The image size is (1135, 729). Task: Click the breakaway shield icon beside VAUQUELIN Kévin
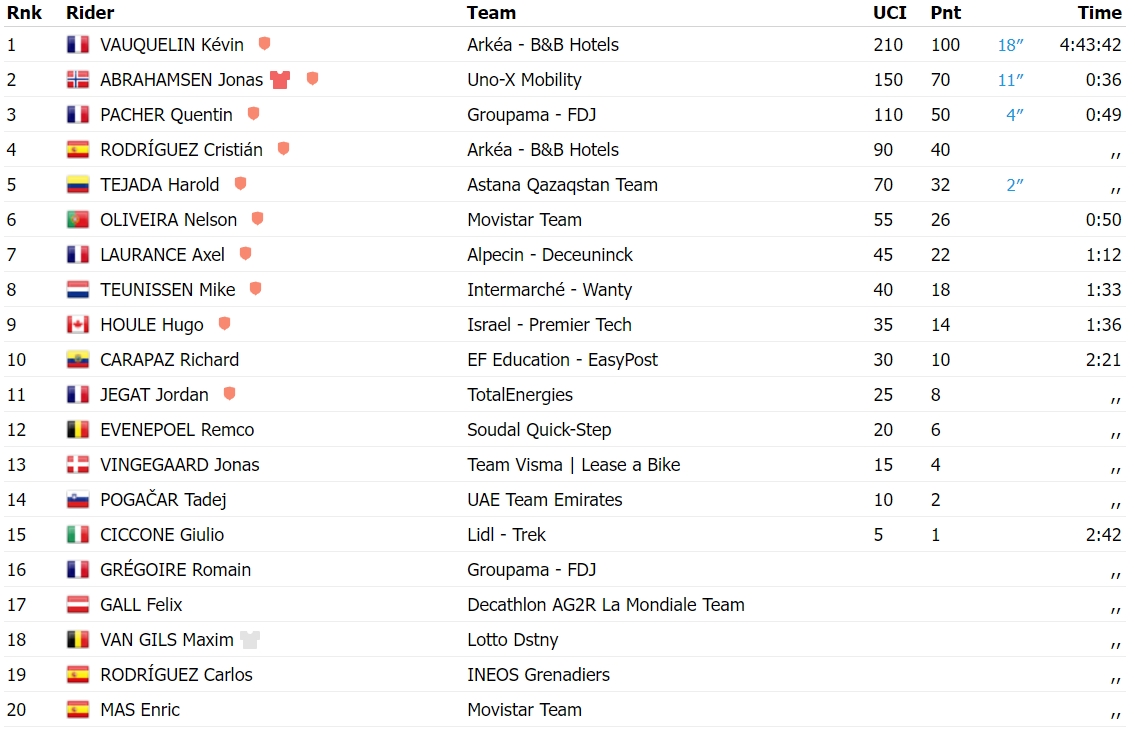coord(264,44)
